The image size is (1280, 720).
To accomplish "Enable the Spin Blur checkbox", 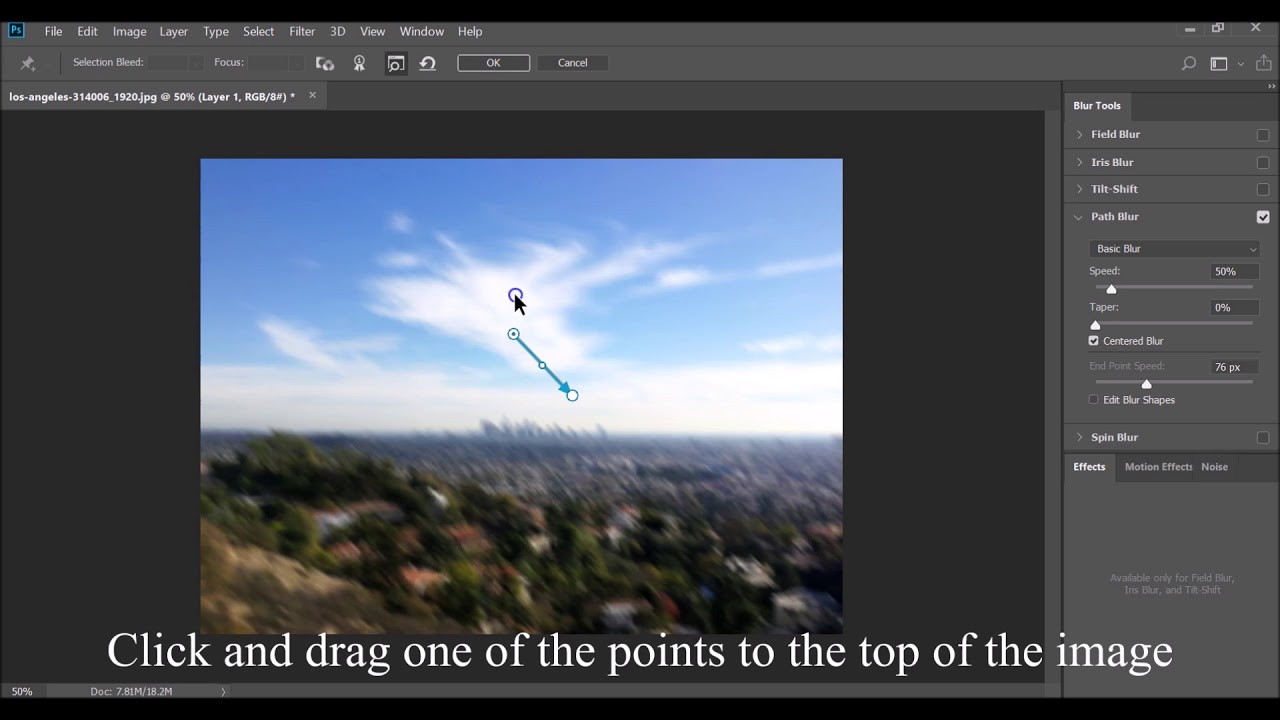I will tap(1263, 438).
